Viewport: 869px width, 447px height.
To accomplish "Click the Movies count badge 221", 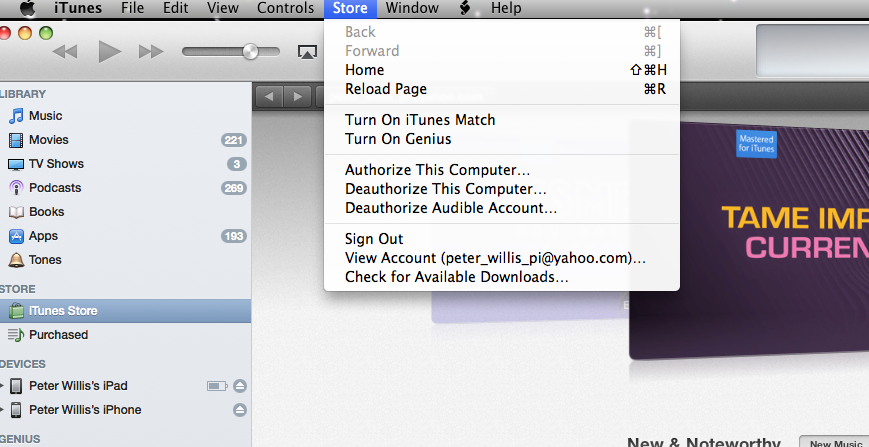I will pos(233,140).
